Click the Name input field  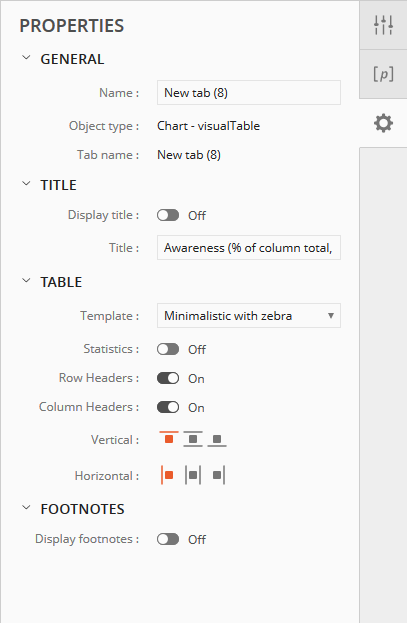coord(249,93)
